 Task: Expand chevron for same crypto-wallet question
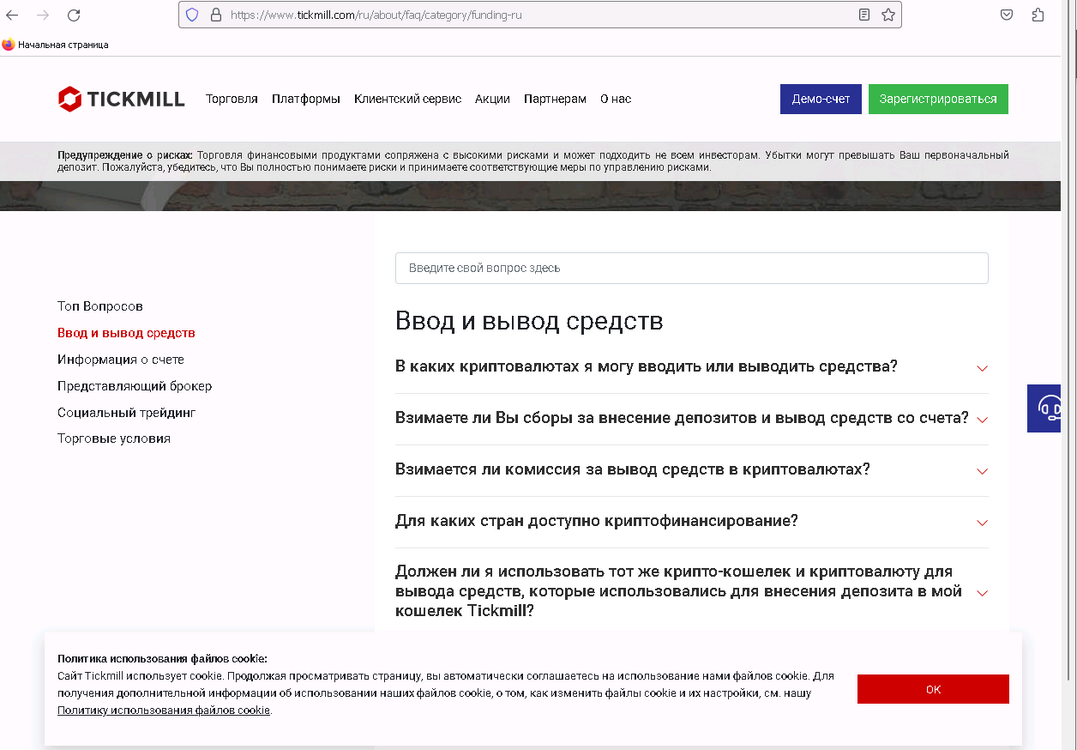click(982, 593)
